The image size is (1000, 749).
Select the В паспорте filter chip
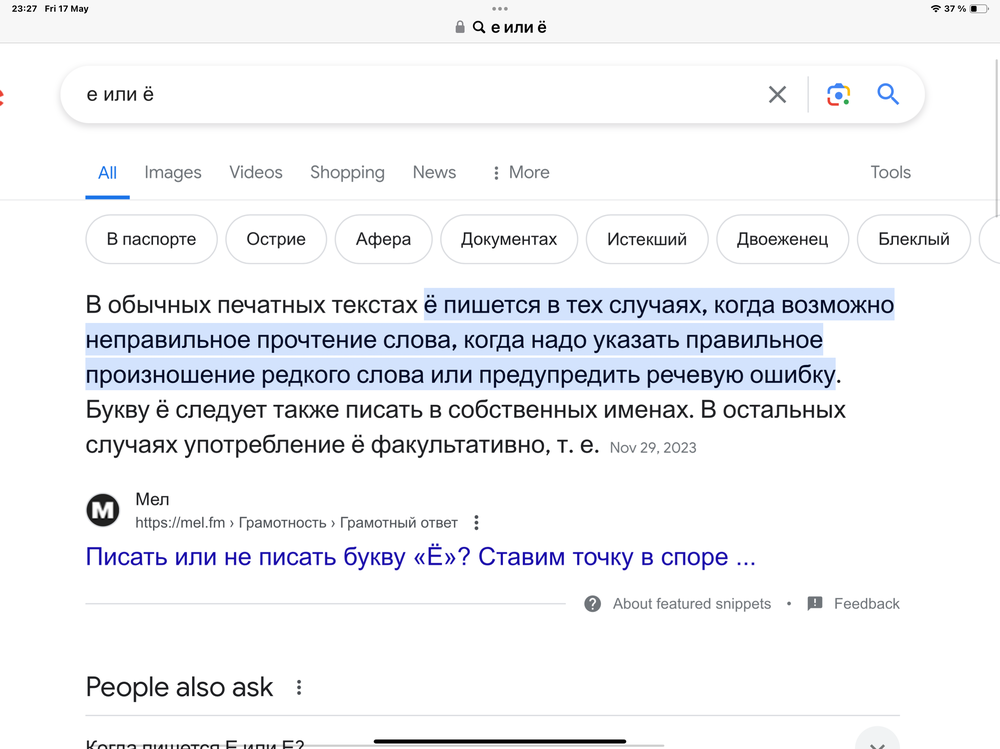click(x=151, y=239)
